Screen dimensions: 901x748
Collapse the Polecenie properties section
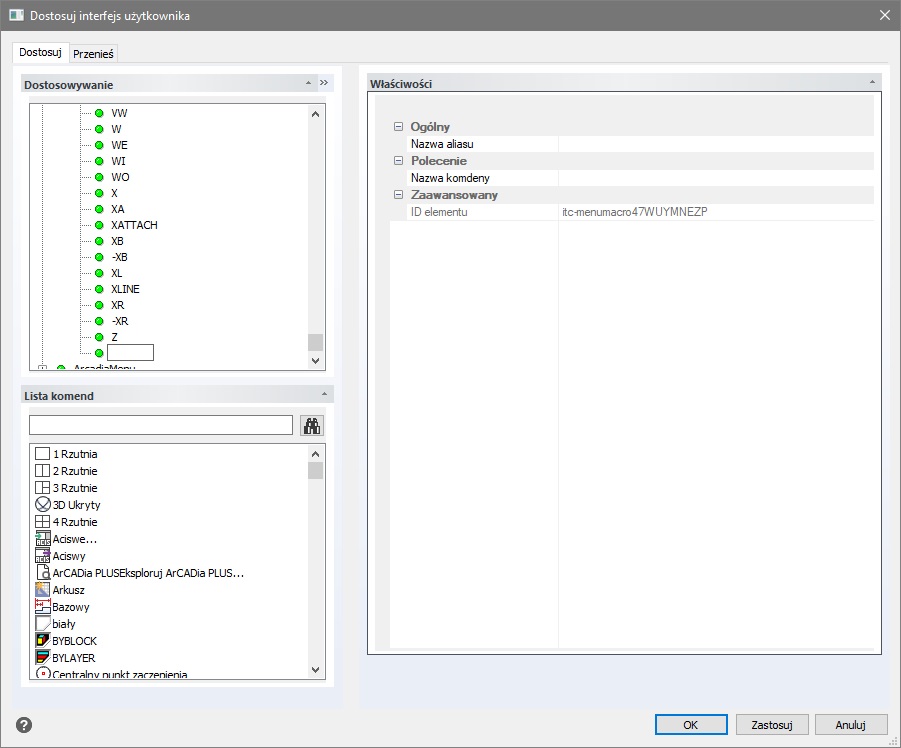pos(398,161)
